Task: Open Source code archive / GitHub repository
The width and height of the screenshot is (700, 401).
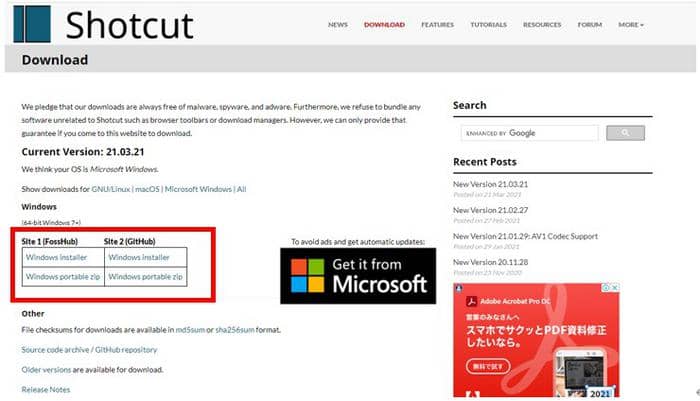Action: click(89, 350)
